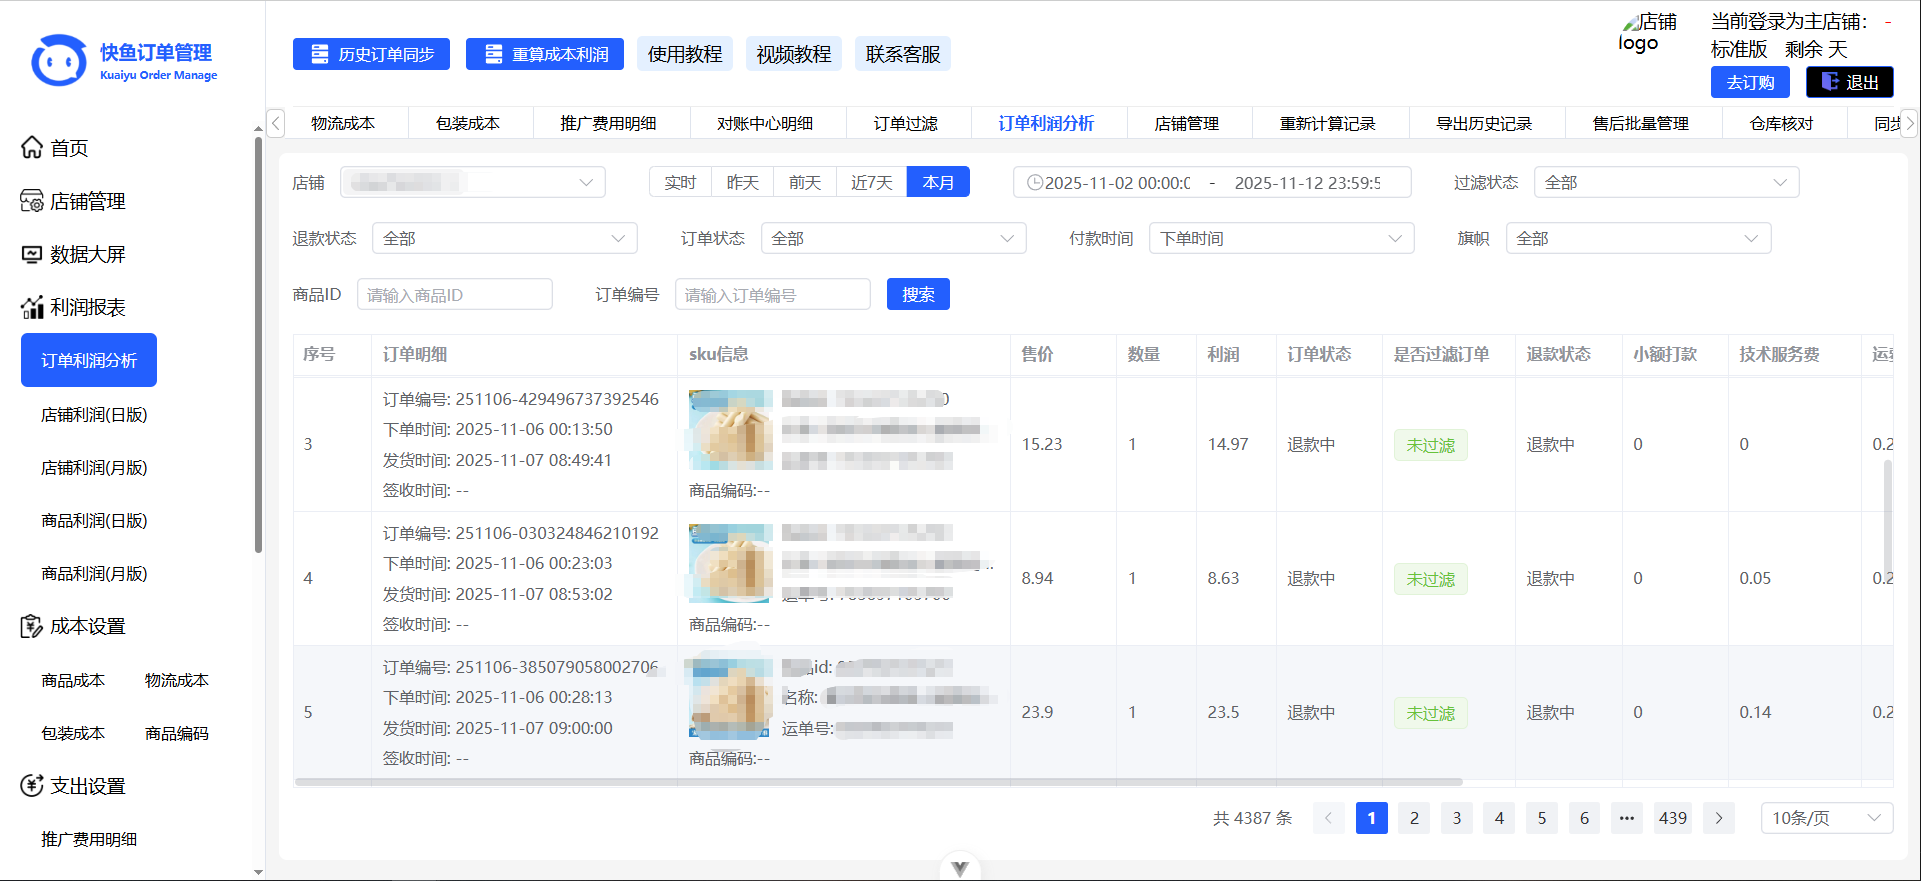Click the clock icon in date range field
The width and height of the screenshot is (1921, 881).
[1035, 183]
